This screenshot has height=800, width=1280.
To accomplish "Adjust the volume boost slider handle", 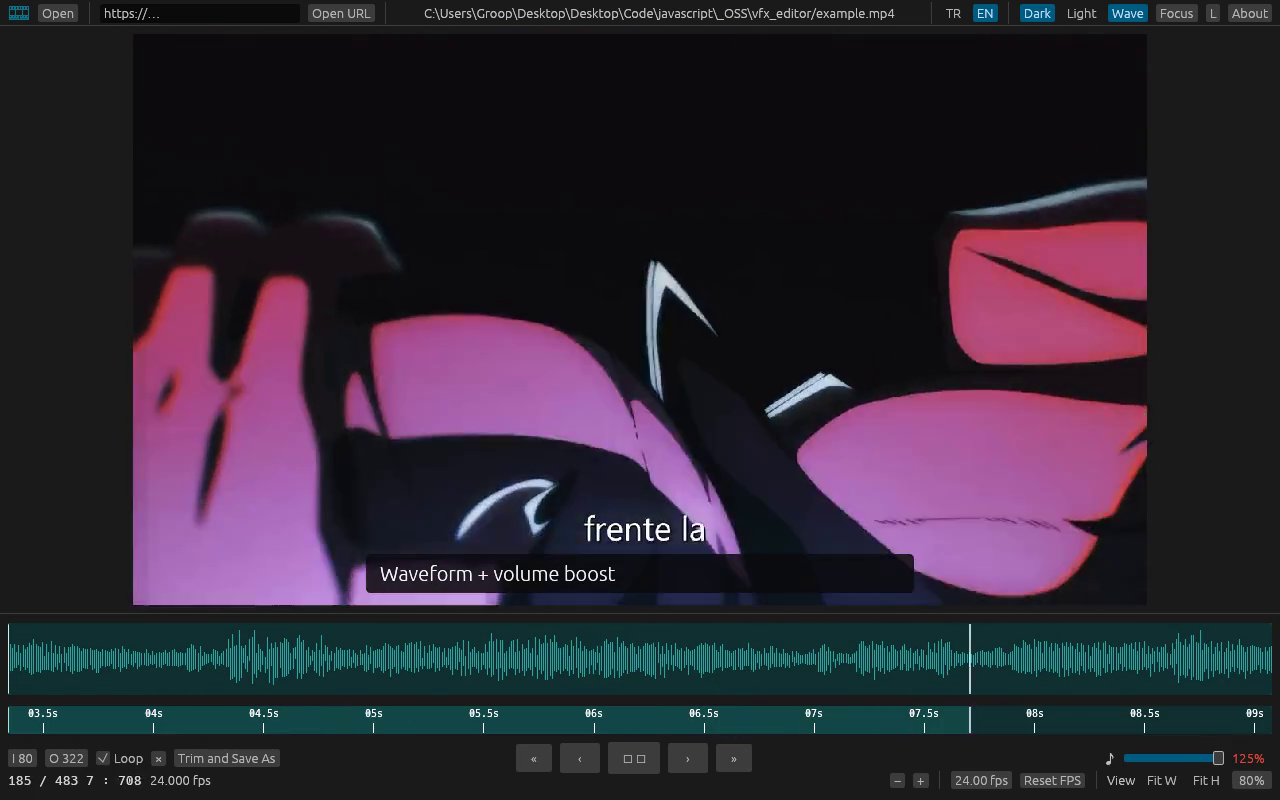I will pyautogui.click(x=1218, y=758).
